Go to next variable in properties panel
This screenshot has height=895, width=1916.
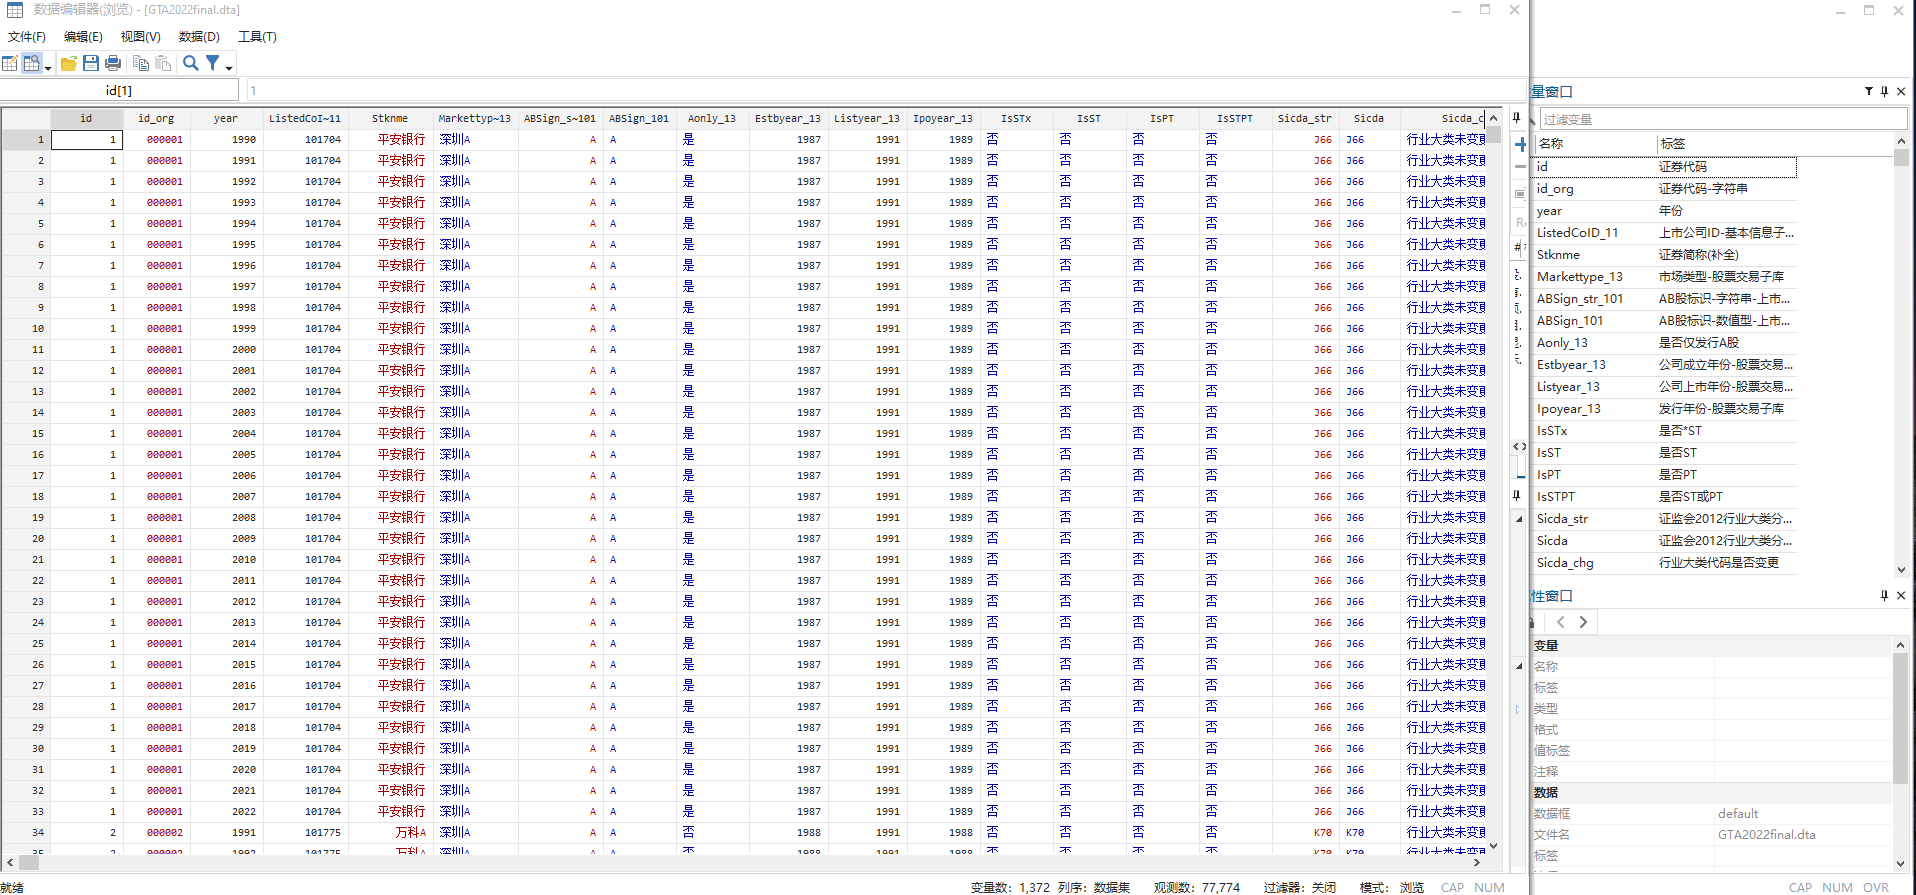tap(1583, 622)
